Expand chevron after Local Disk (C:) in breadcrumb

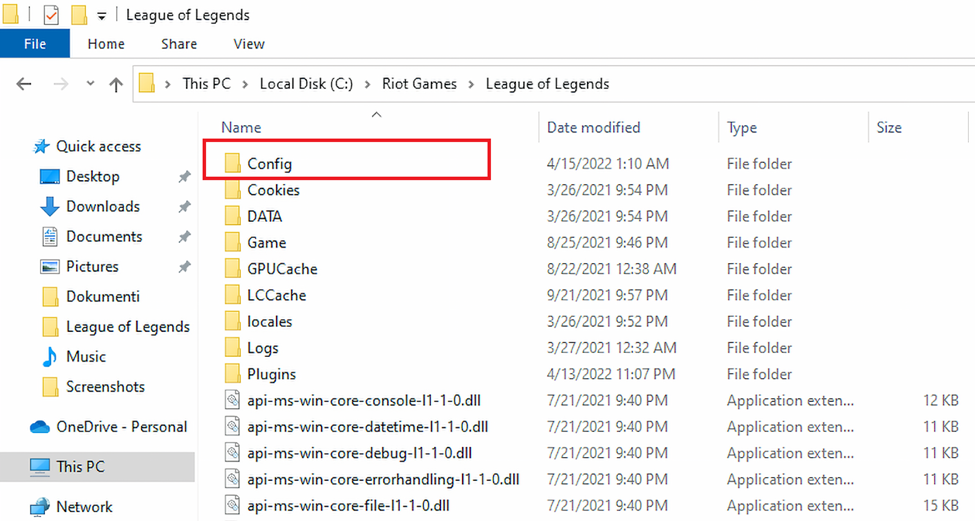coord(367,84)
